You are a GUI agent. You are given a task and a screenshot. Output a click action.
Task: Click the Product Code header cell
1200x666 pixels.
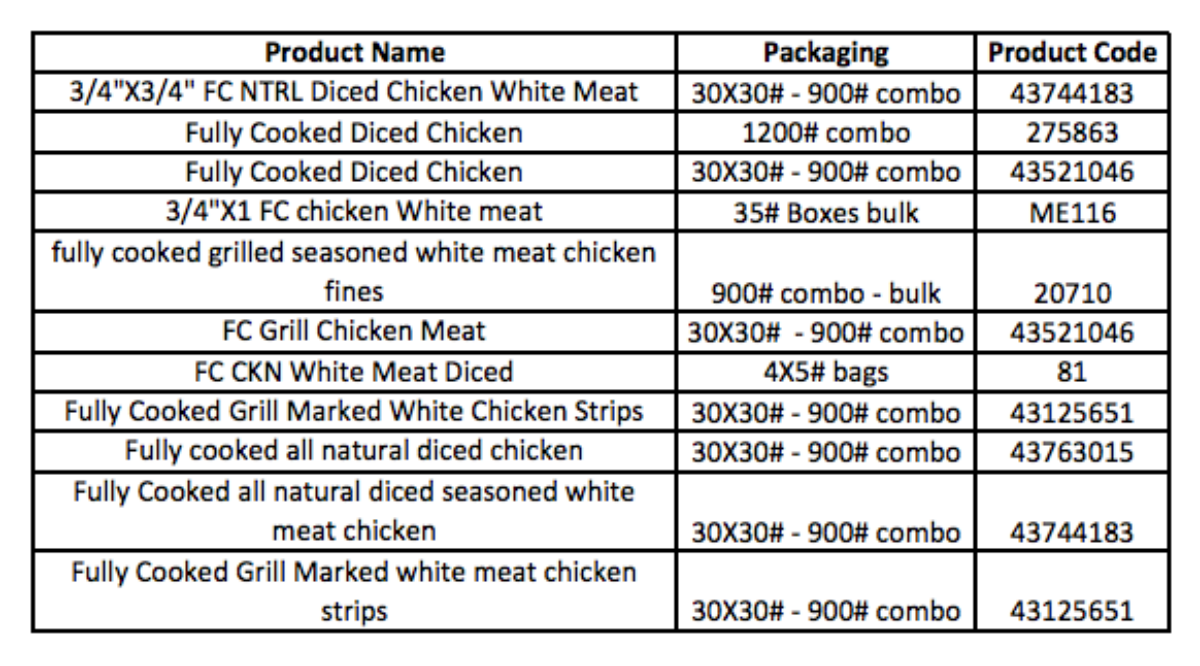pyautogui.click(x=1072, y=53)
